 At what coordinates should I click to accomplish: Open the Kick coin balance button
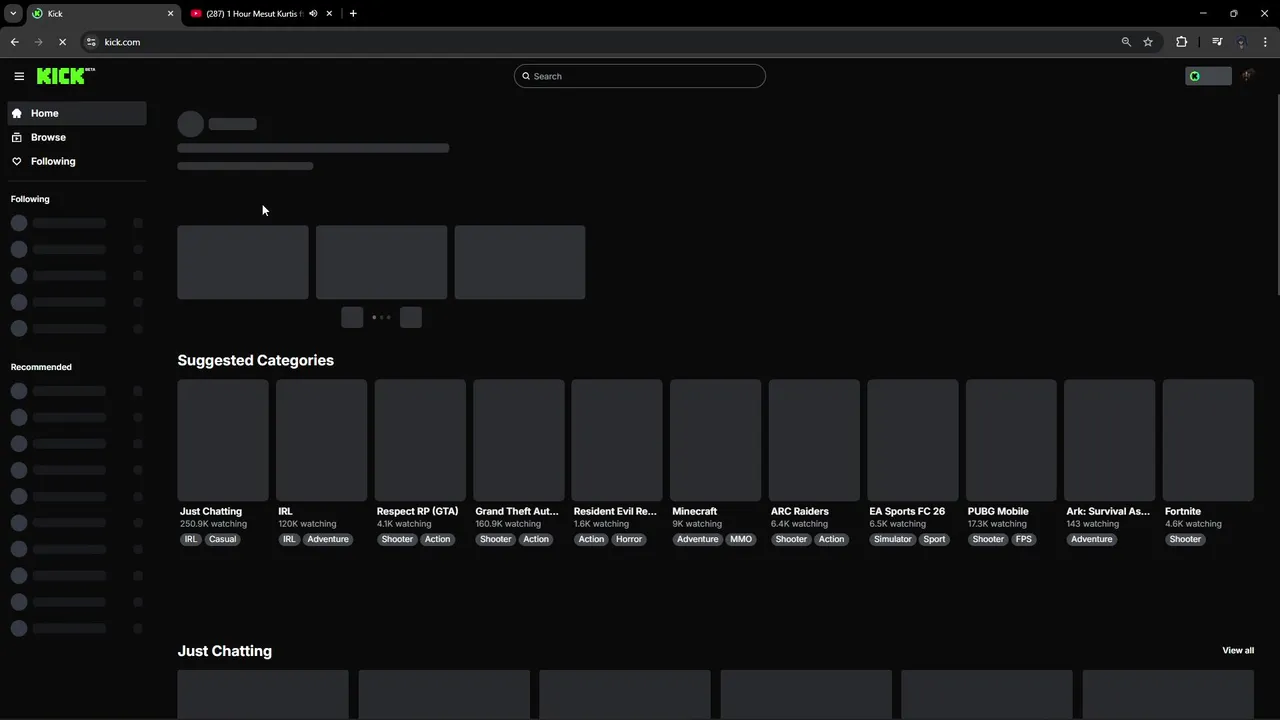click(1208, 76)
